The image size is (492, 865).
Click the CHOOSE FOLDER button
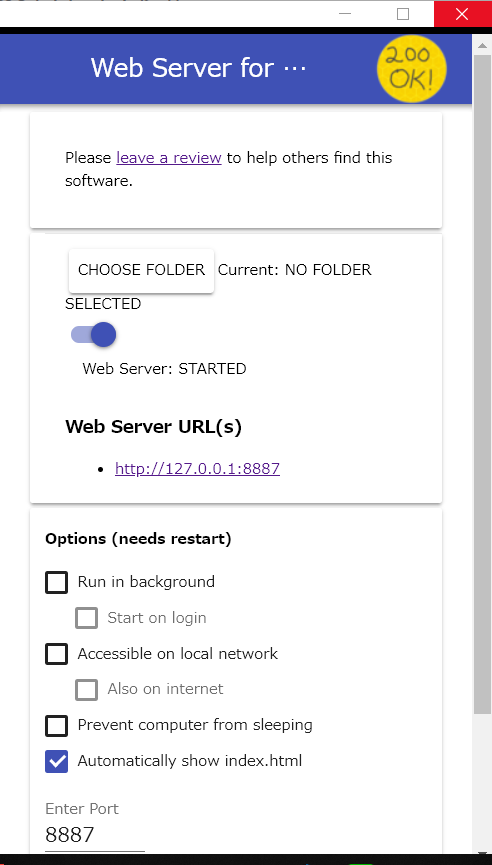coord(141,270)
